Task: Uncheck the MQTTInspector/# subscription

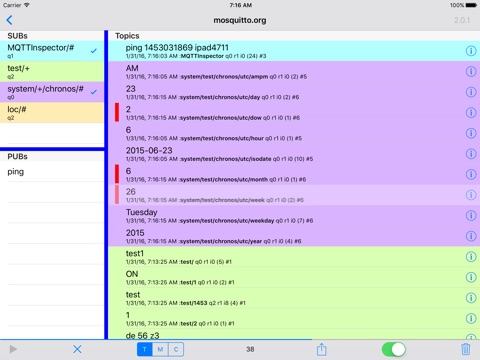Action: (94, 51)
